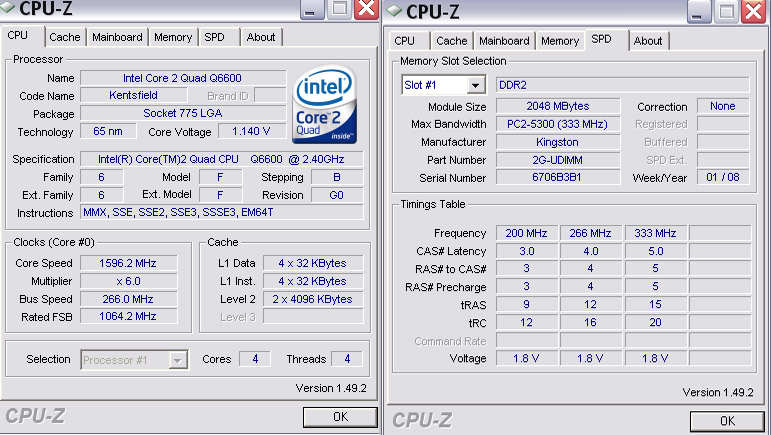Open the Cache tab in left CPU-Z window
The height and width of the screenshot is (435, 771).
[x=65, y=37]
